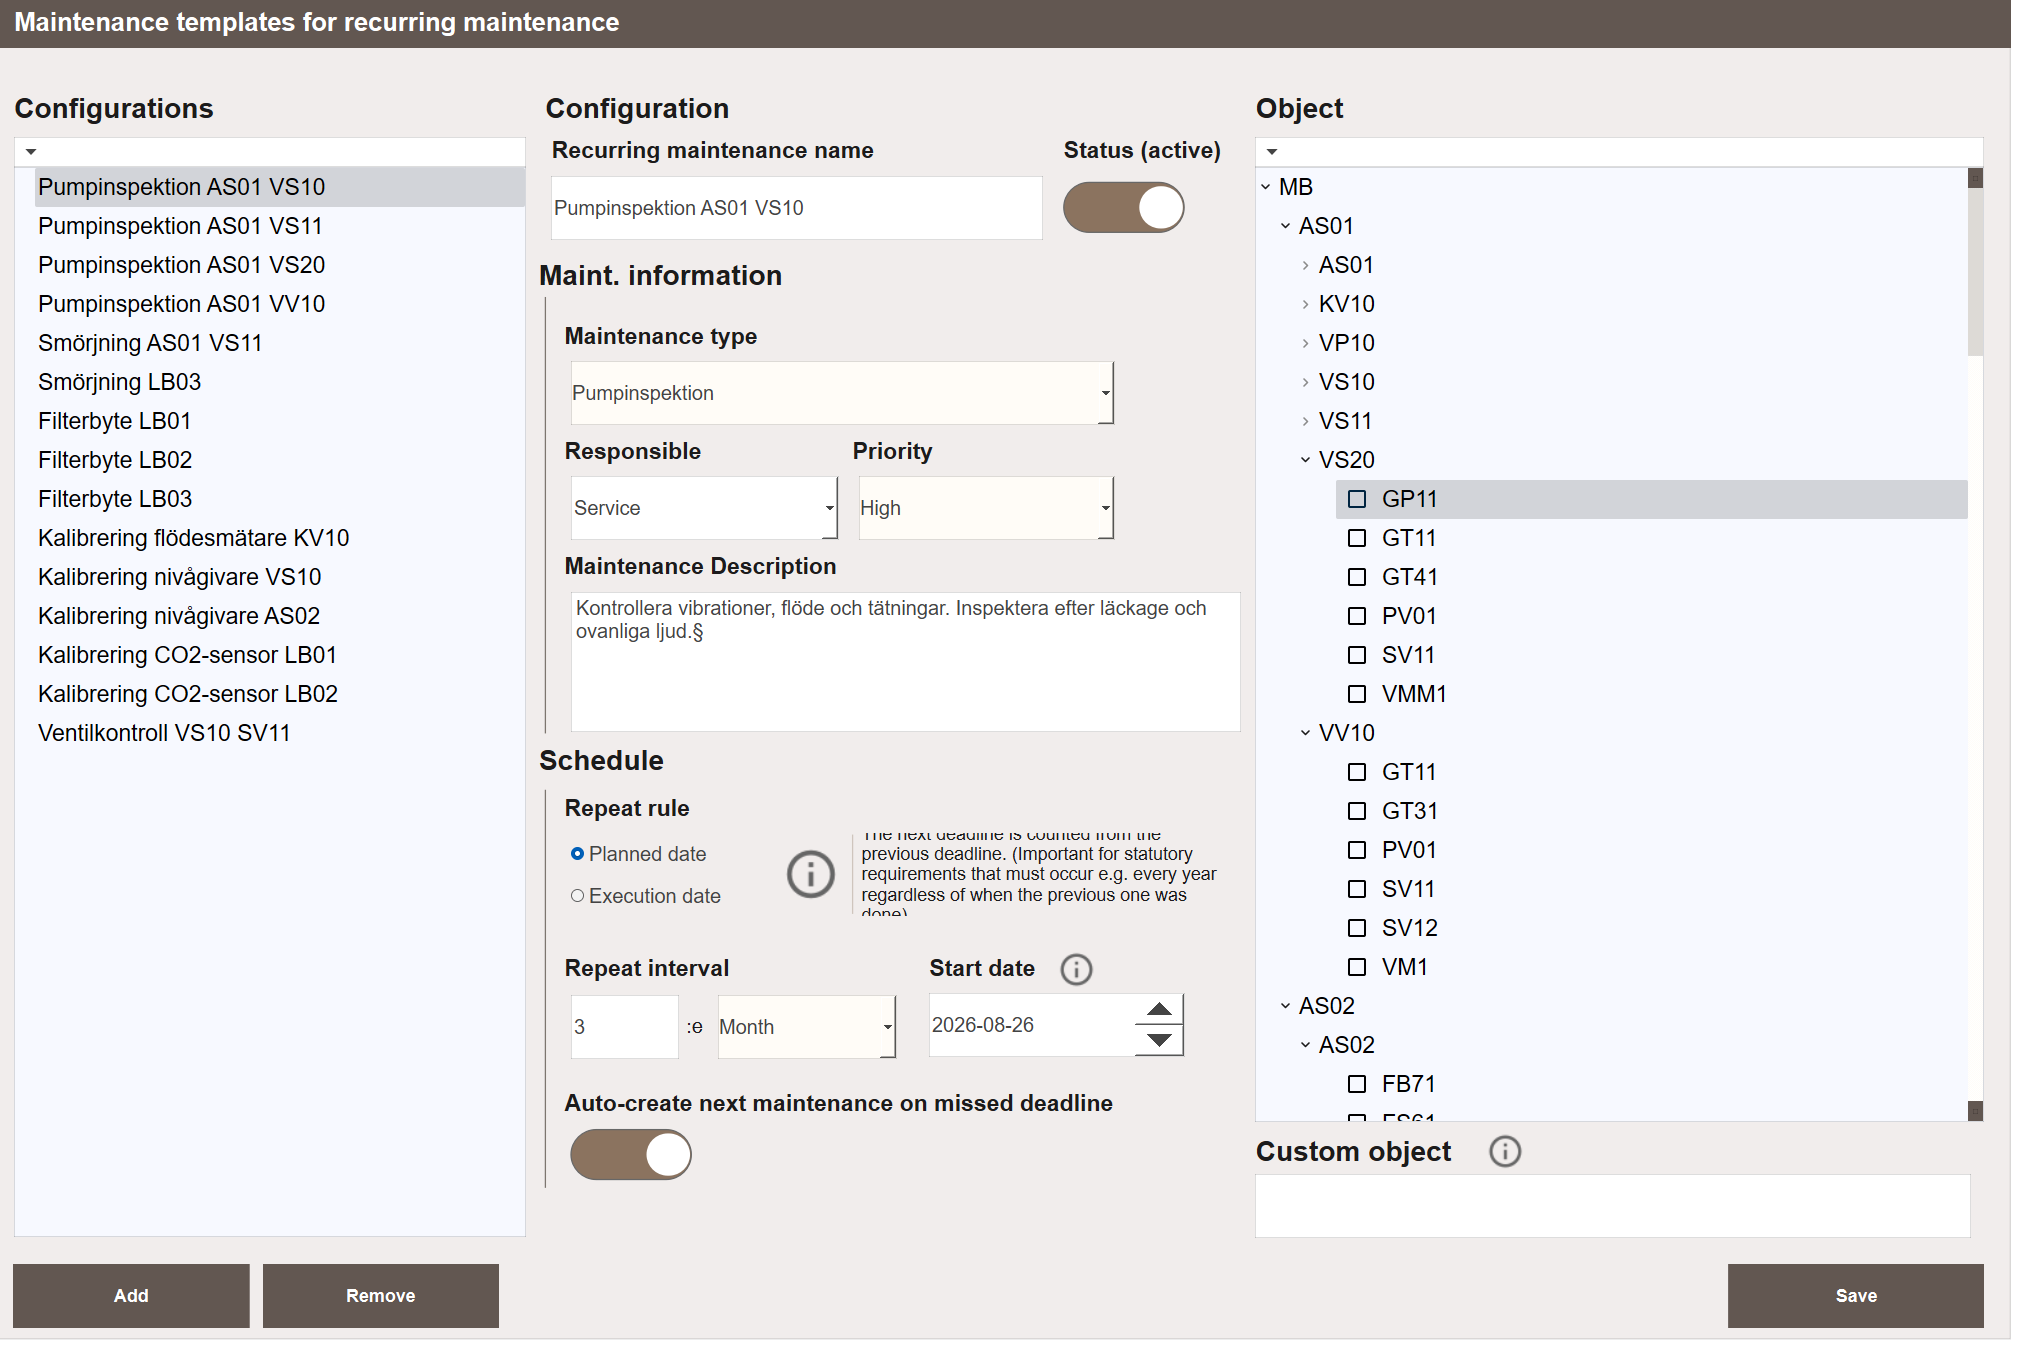The height and width of the screenshot is (1361, 2029).
Task: Check the GT41 checkbox under VS20
Action: pos(1357,577)
